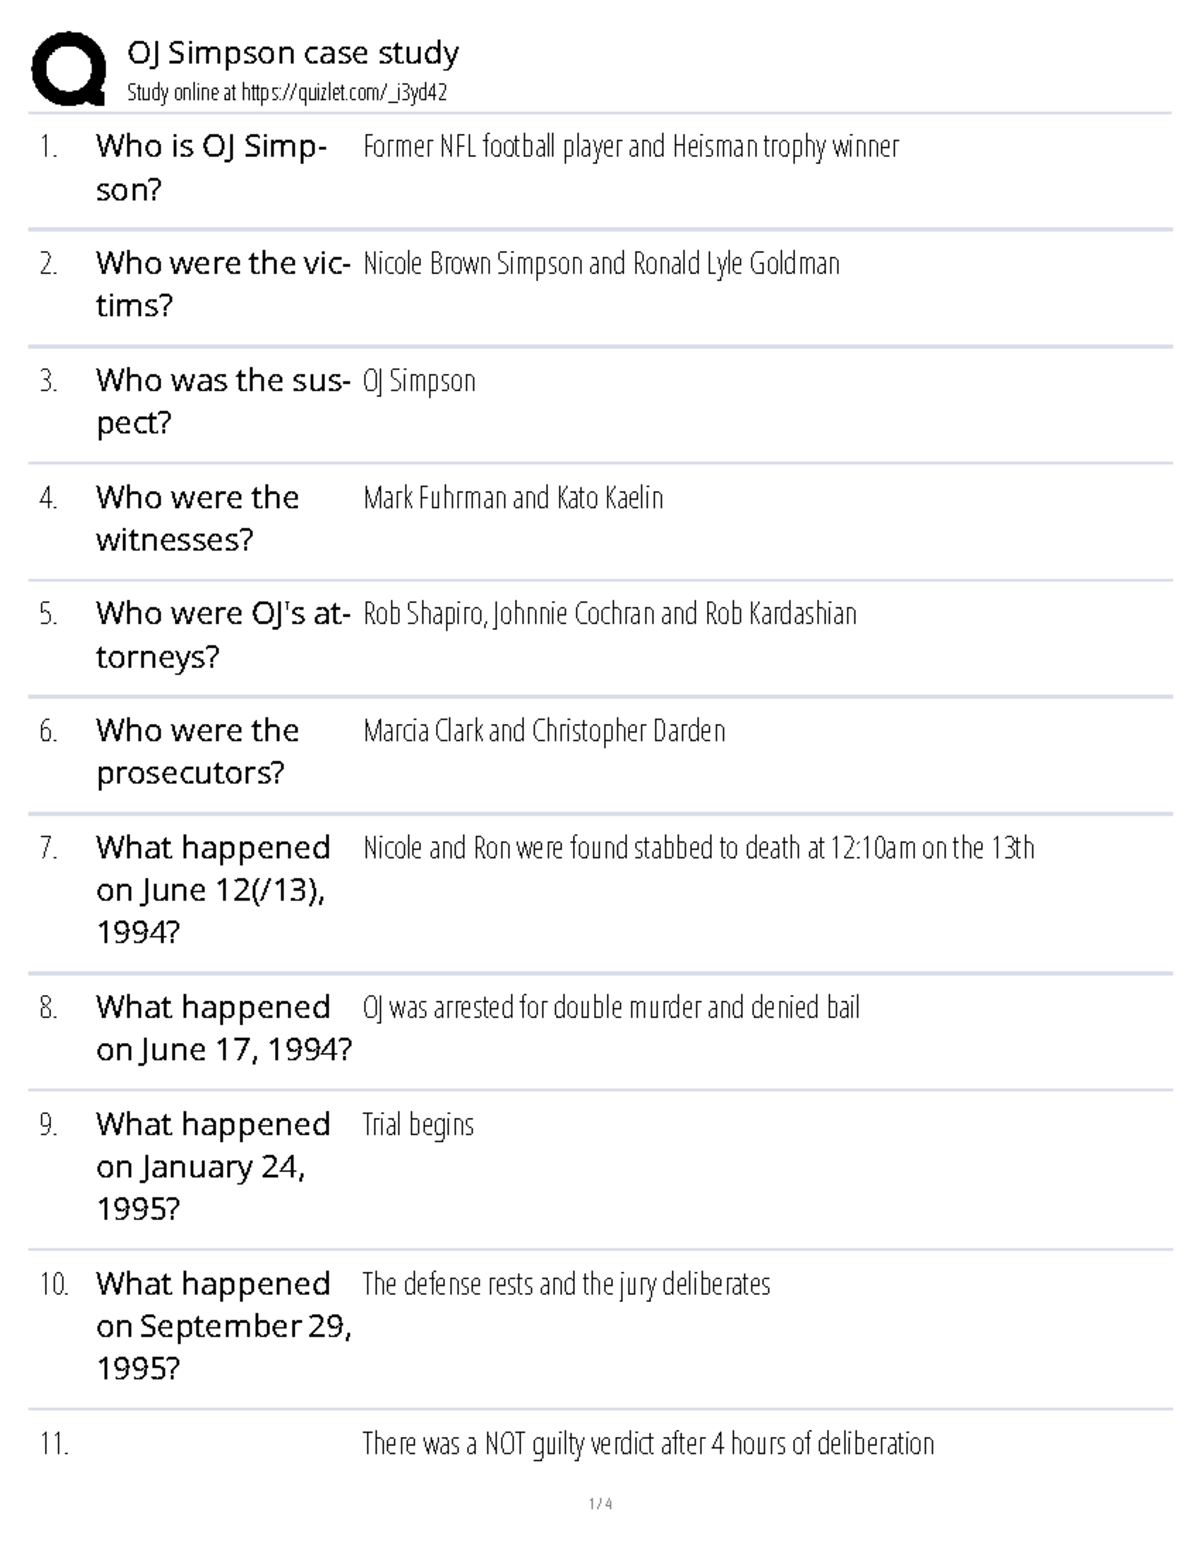Click the Quizlet logo icon
The height and width of the screenshot is (1553, 1200).
coord(69,68)
